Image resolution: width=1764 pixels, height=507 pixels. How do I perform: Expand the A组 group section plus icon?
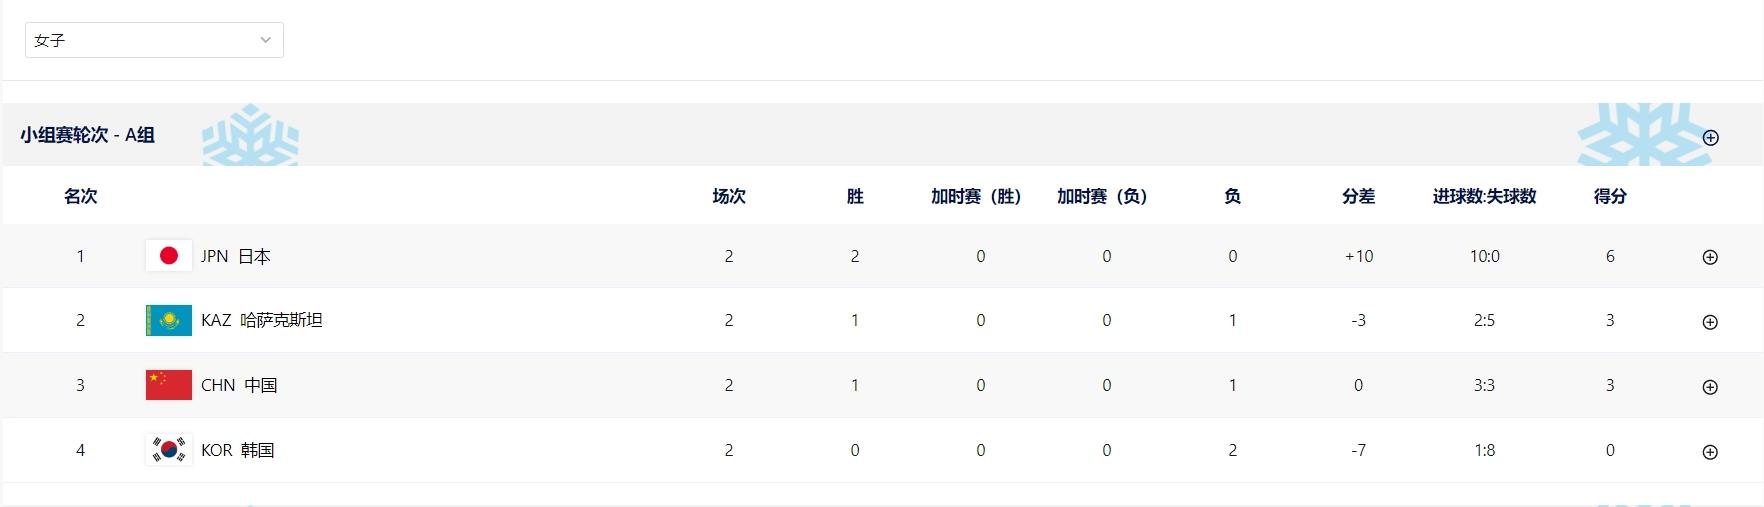point(1710,138)
